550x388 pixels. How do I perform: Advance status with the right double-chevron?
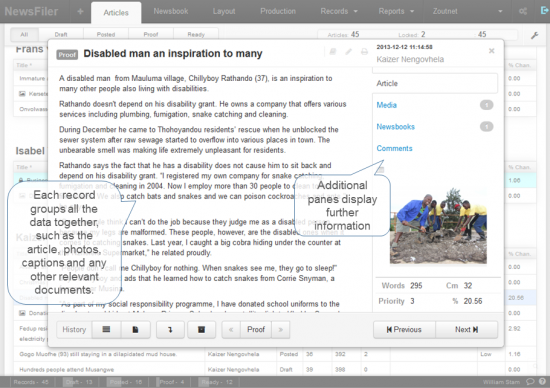tap(281, 329)
